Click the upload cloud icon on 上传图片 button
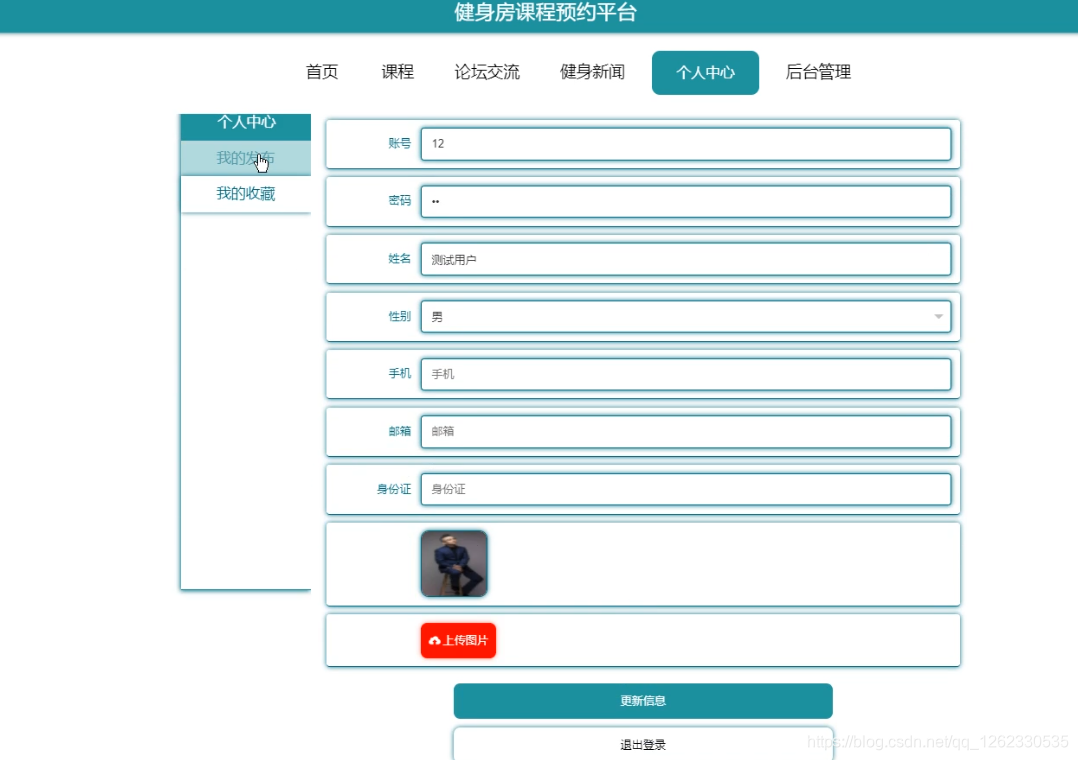This screenshot has width=1078, height=760. [434, 640]
